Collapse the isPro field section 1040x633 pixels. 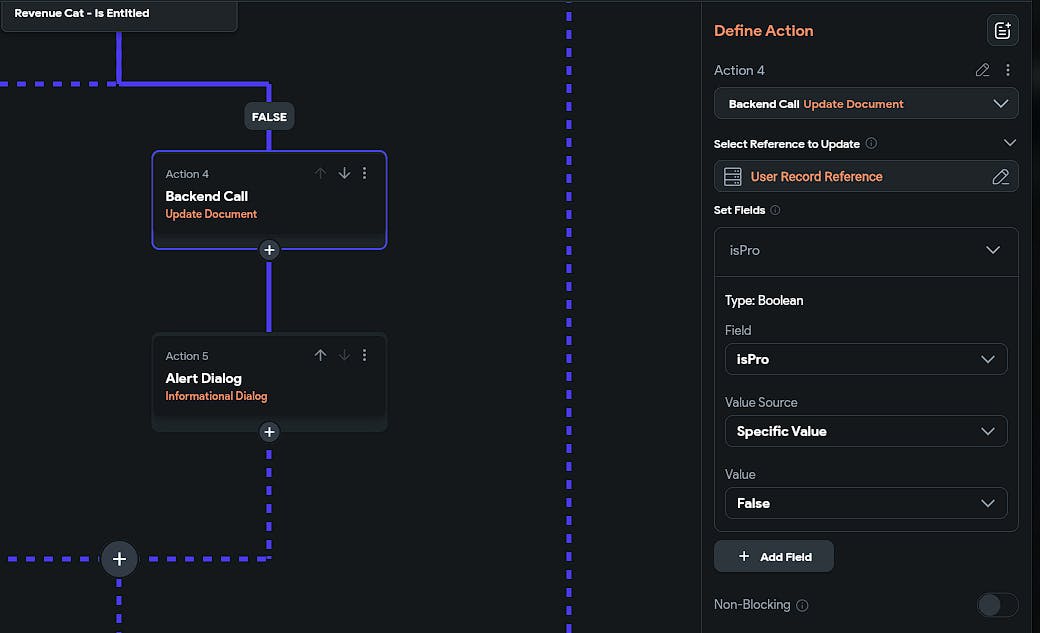pos(993,250)
